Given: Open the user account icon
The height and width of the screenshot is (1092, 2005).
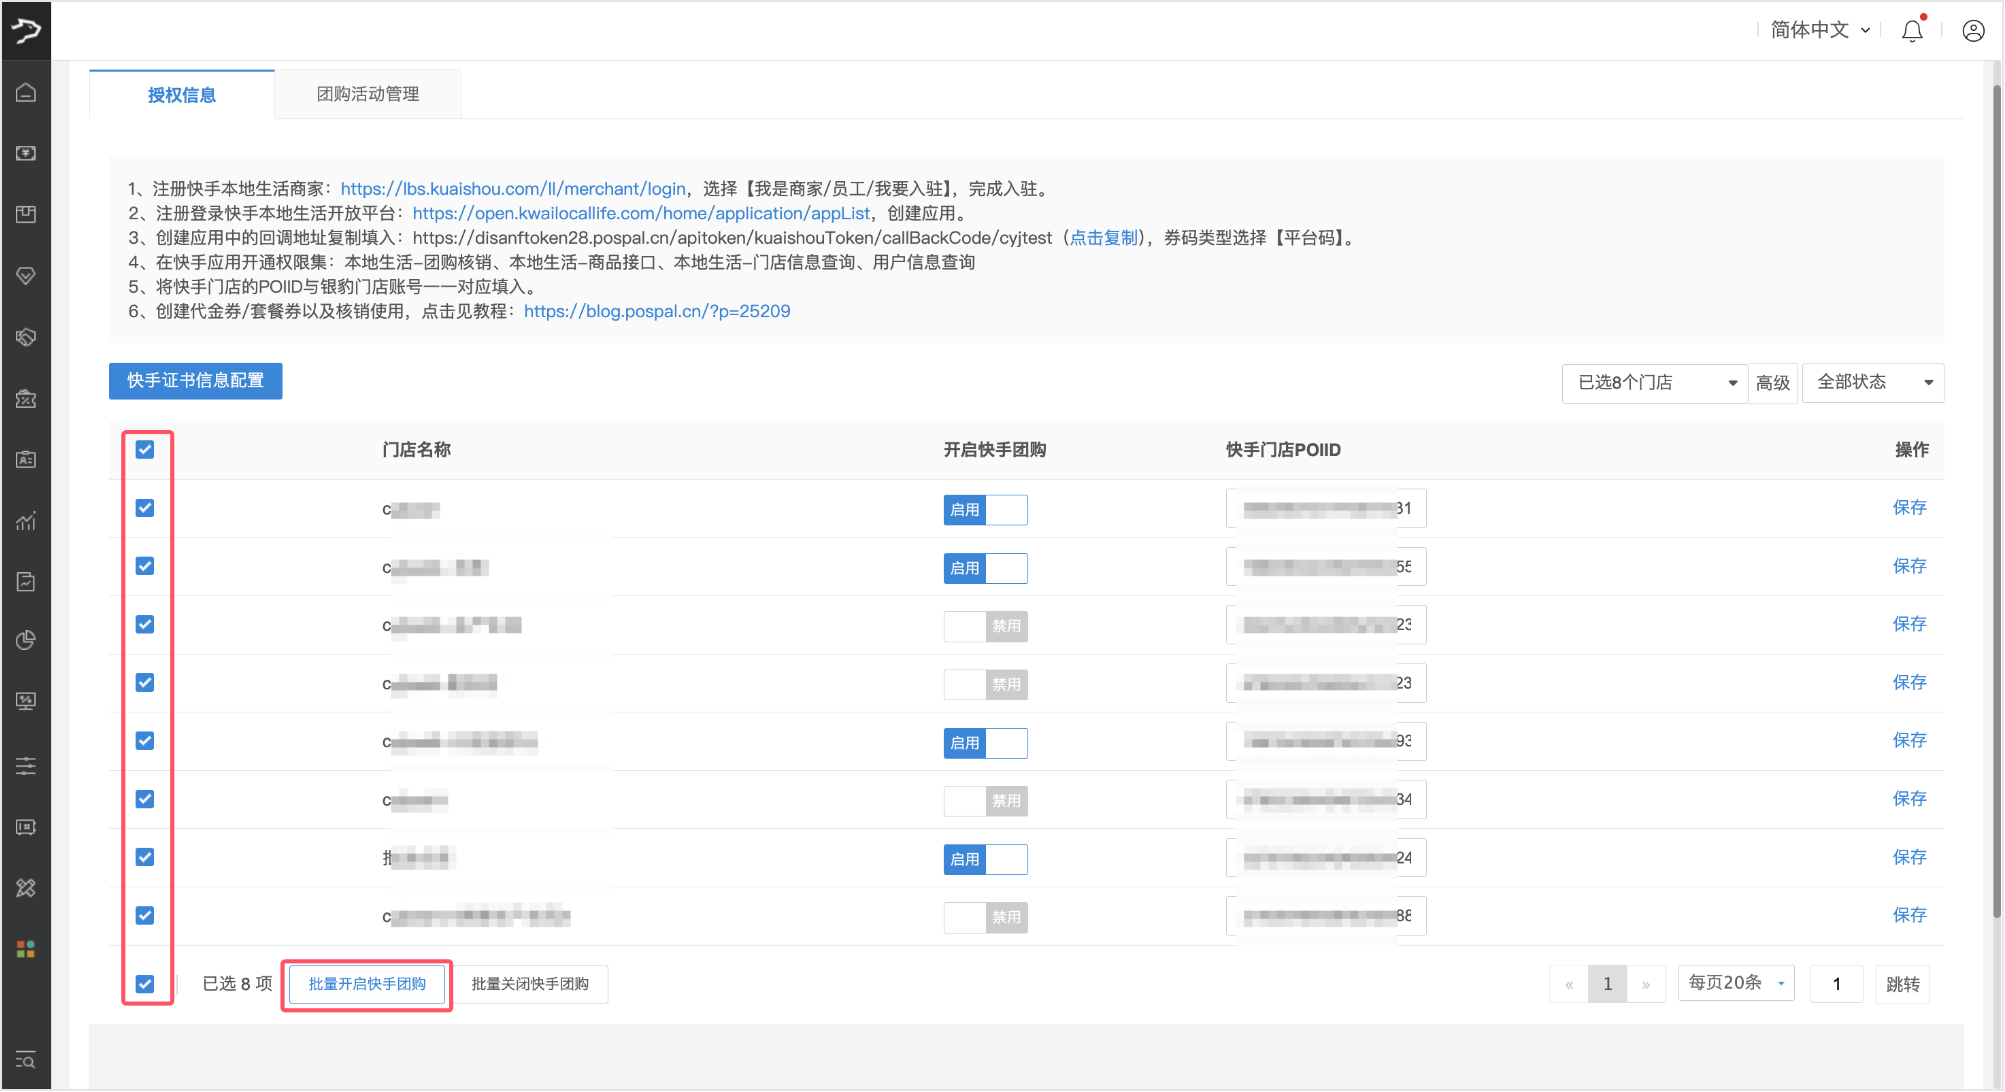Looking at the screenshot, I should (1973, 31).
